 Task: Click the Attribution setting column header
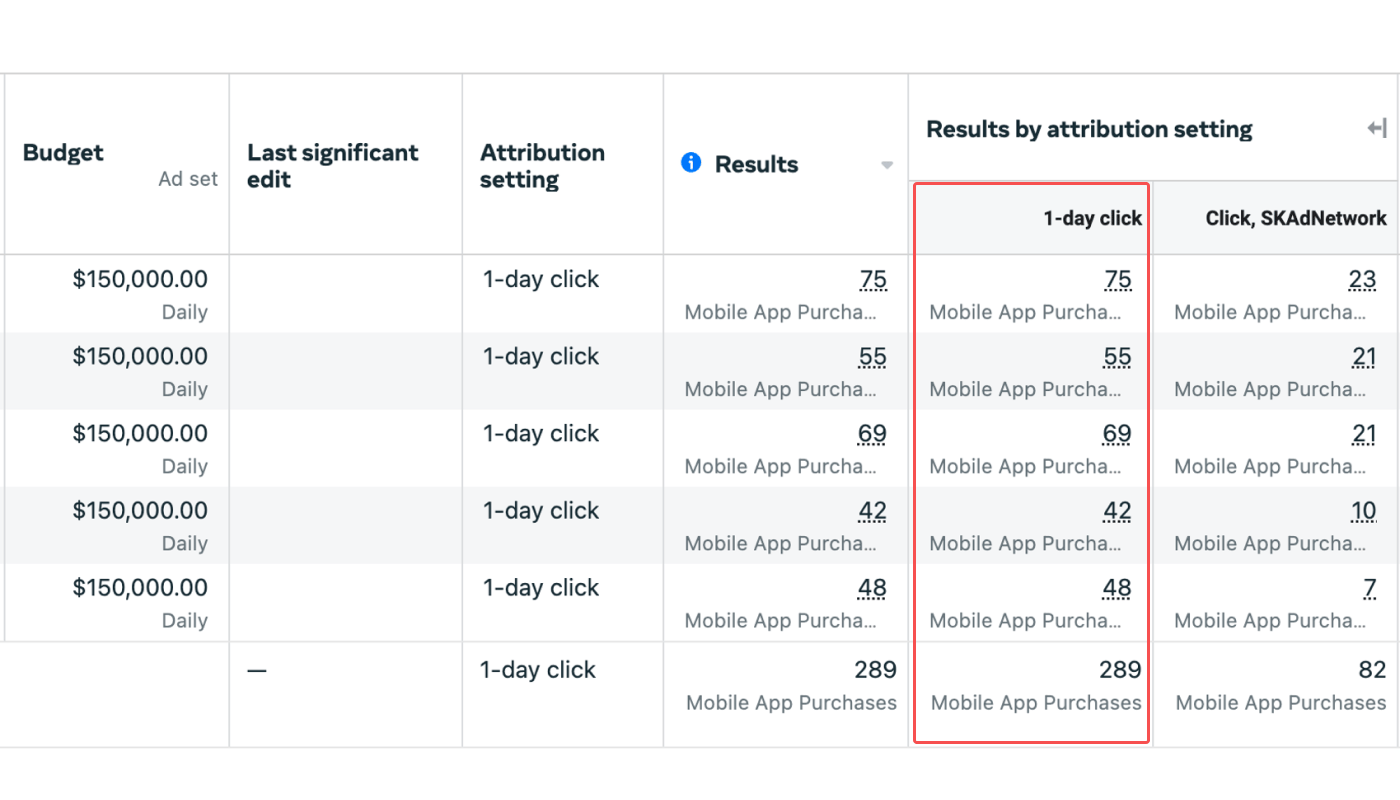pyautogui.click(x=542, y=166)
